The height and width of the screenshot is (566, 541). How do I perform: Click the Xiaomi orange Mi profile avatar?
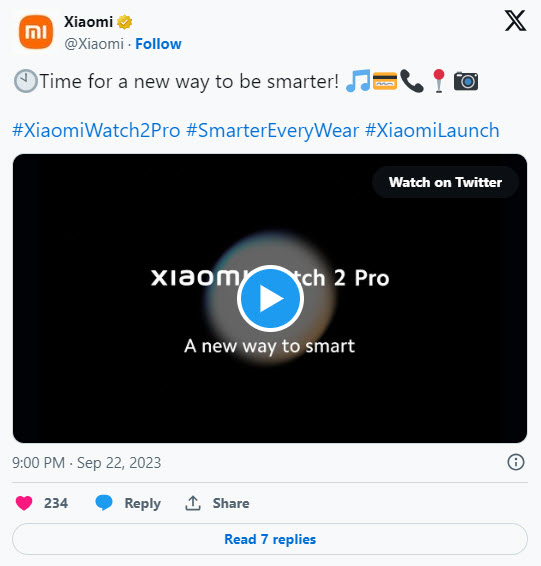(x=36, y=32)
